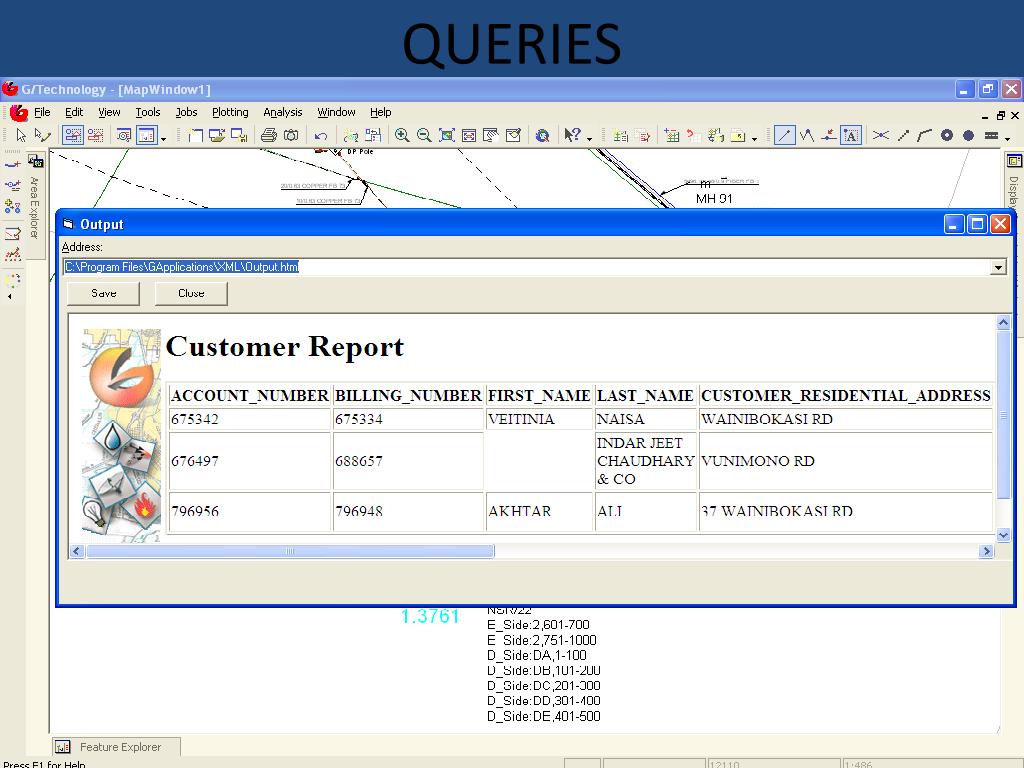Click the arc drawing tool icon

tap(924, 135)
